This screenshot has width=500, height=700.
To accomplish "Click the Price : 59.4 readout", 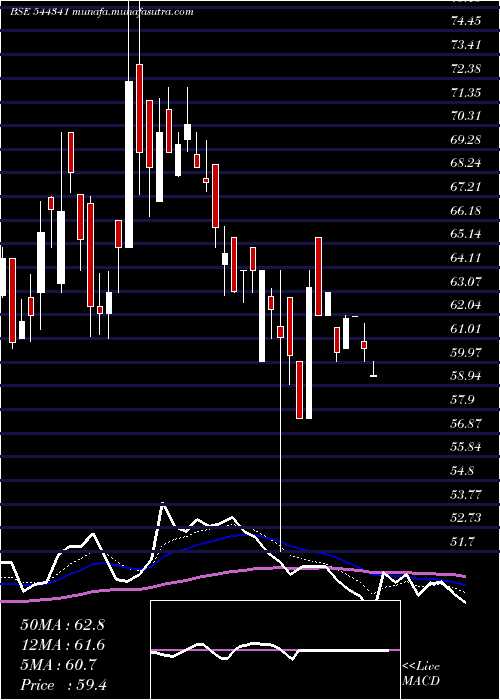I will point(63,685).
